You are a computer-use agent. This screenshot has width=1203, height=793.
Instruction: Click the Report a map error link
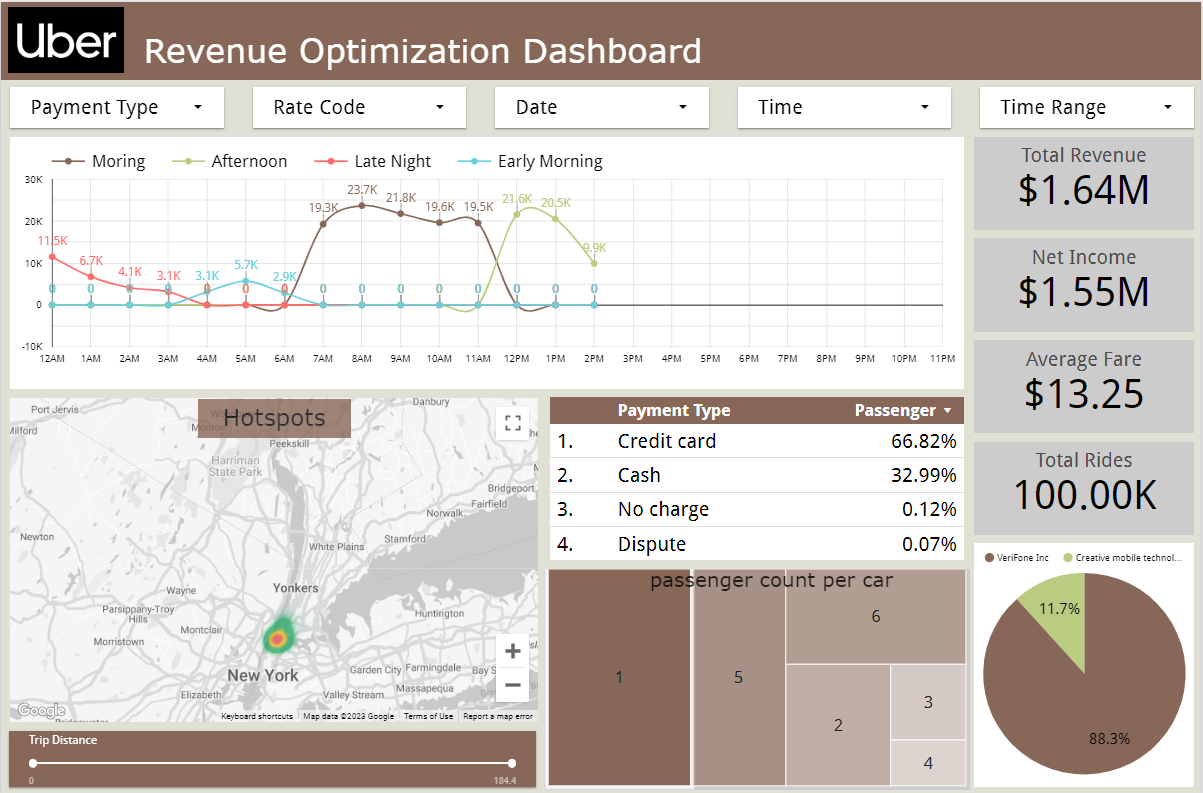(497, 716)
